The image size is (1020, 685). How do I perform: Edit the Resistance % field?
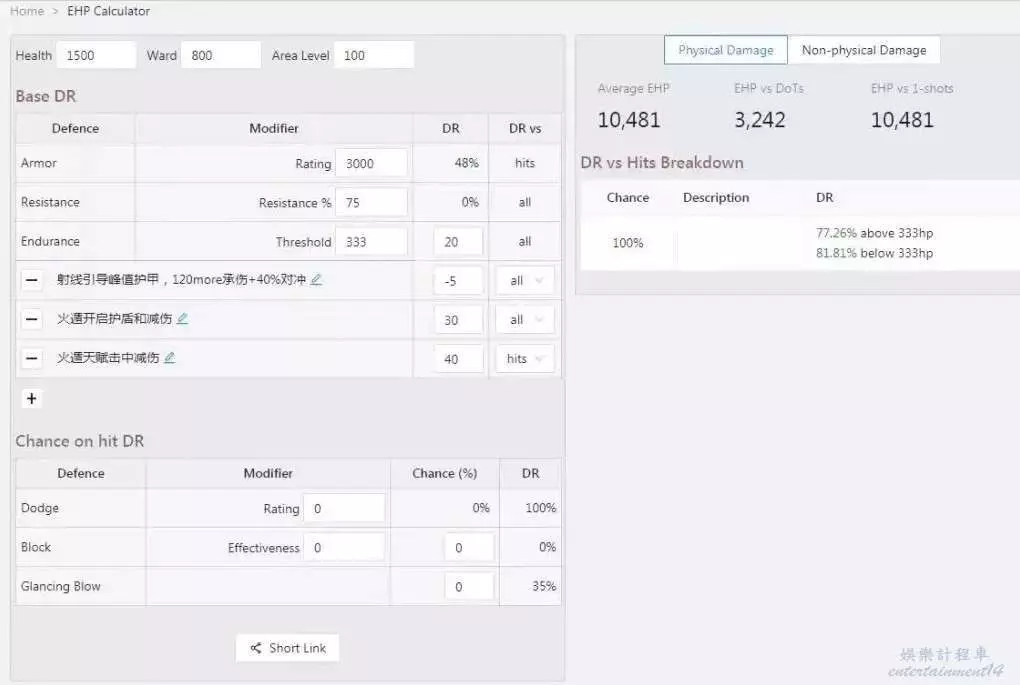tap(371, 202)
